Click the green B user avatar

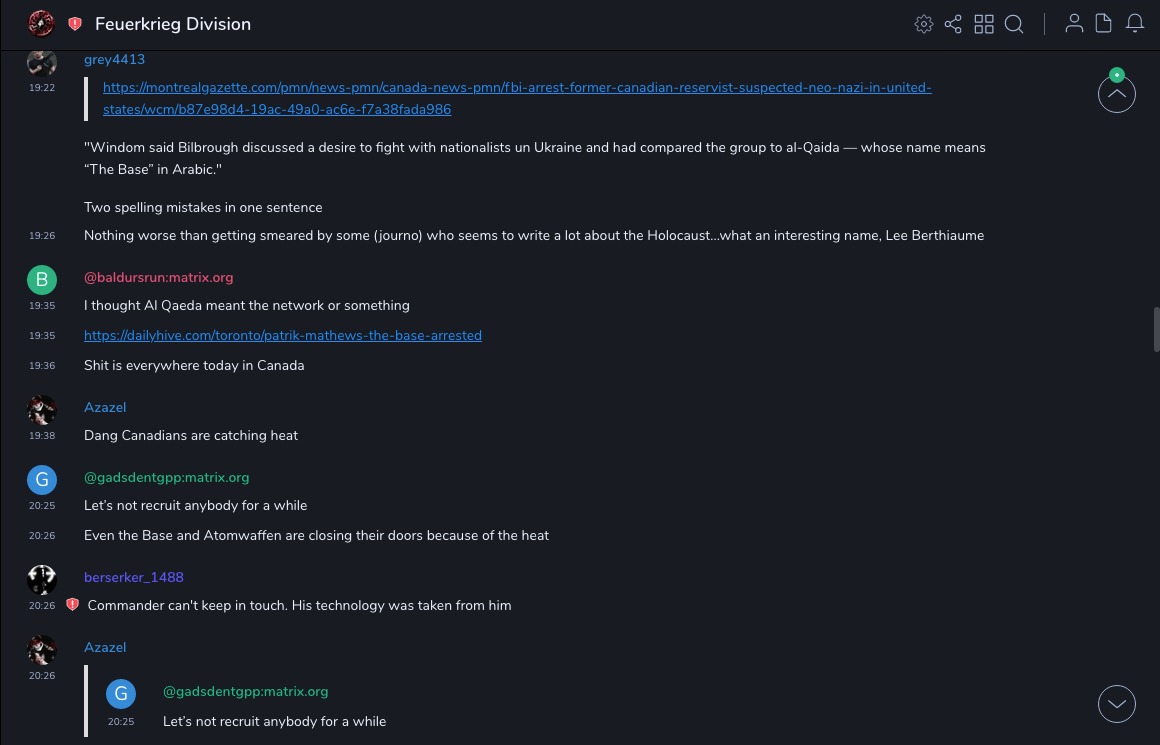click(x=42, y=279)
